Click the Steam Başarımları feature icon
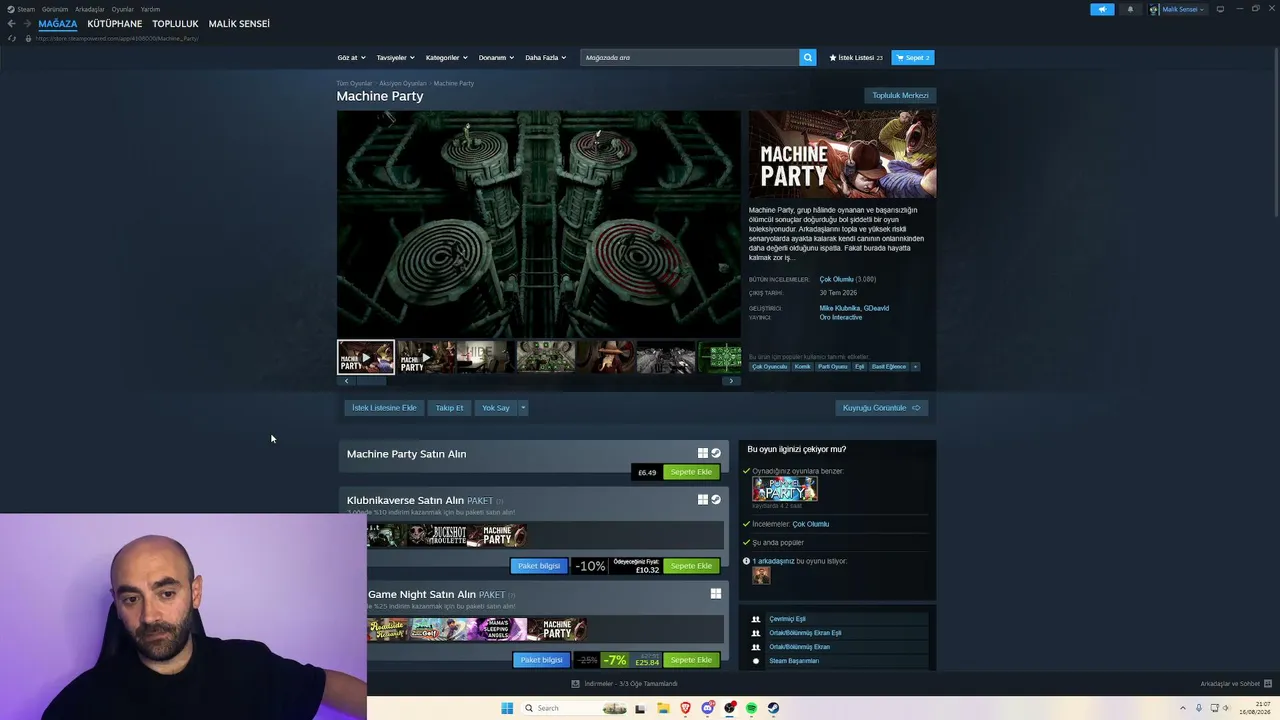 [756, 661]
